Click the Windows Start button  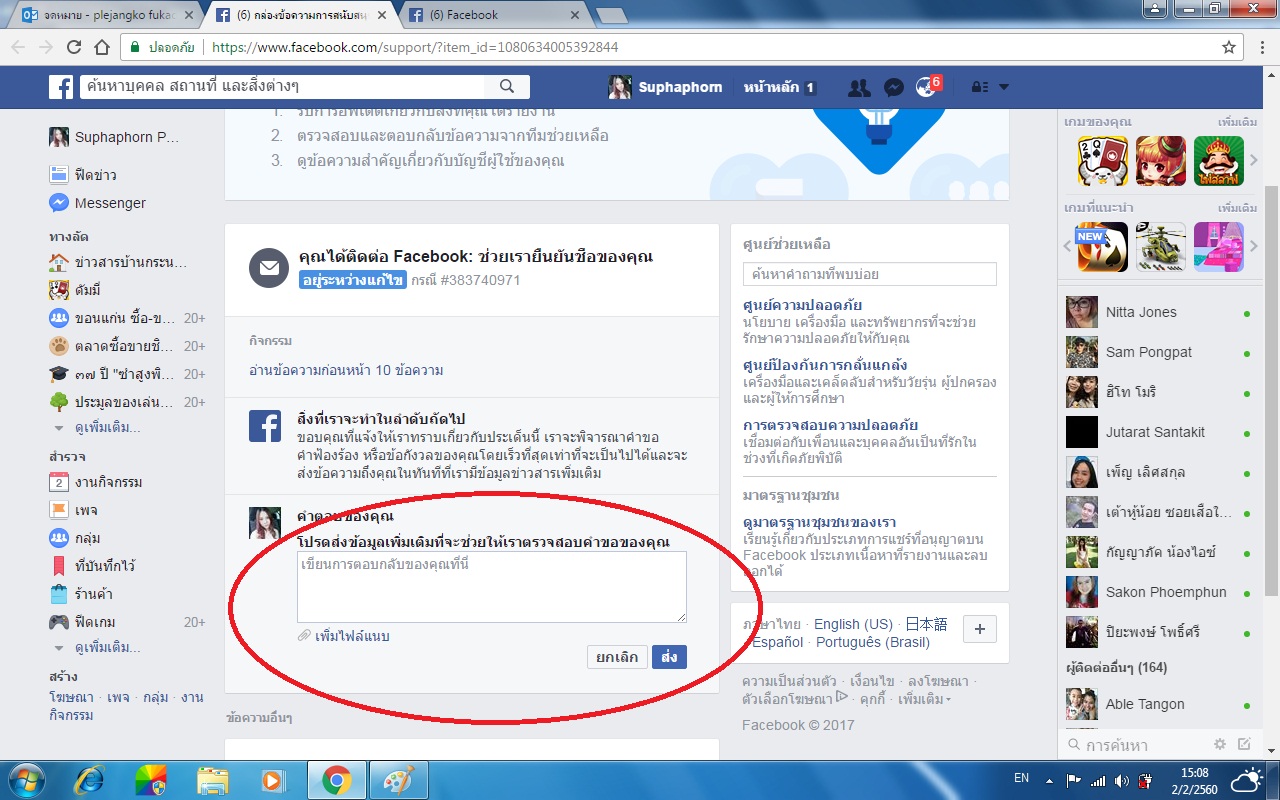pos(27,779)
